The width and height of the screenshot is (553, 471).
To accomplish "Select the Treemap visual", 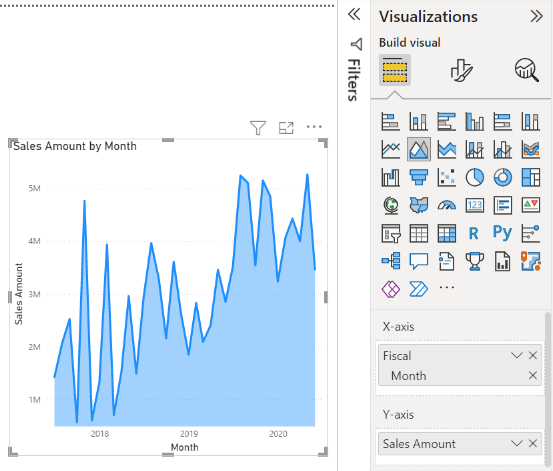I will [x=530, y=177].
